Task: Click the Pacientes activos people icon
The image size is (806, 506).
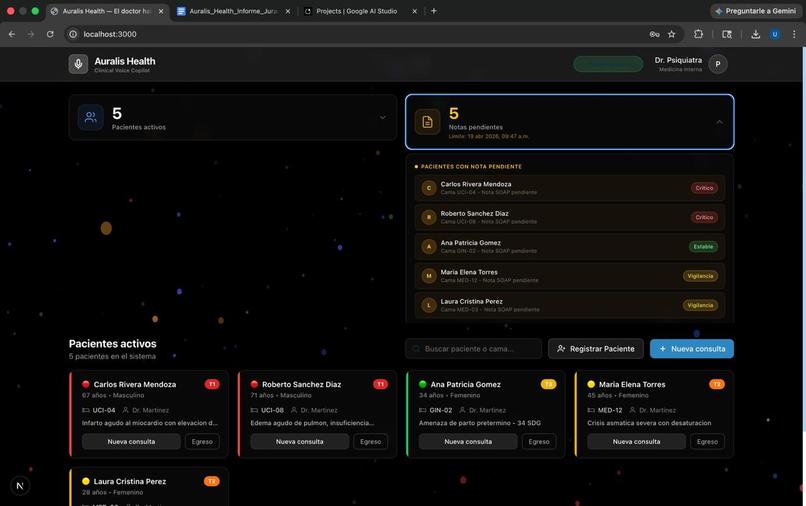Action: pyautogui.click(x=90, y=117)
